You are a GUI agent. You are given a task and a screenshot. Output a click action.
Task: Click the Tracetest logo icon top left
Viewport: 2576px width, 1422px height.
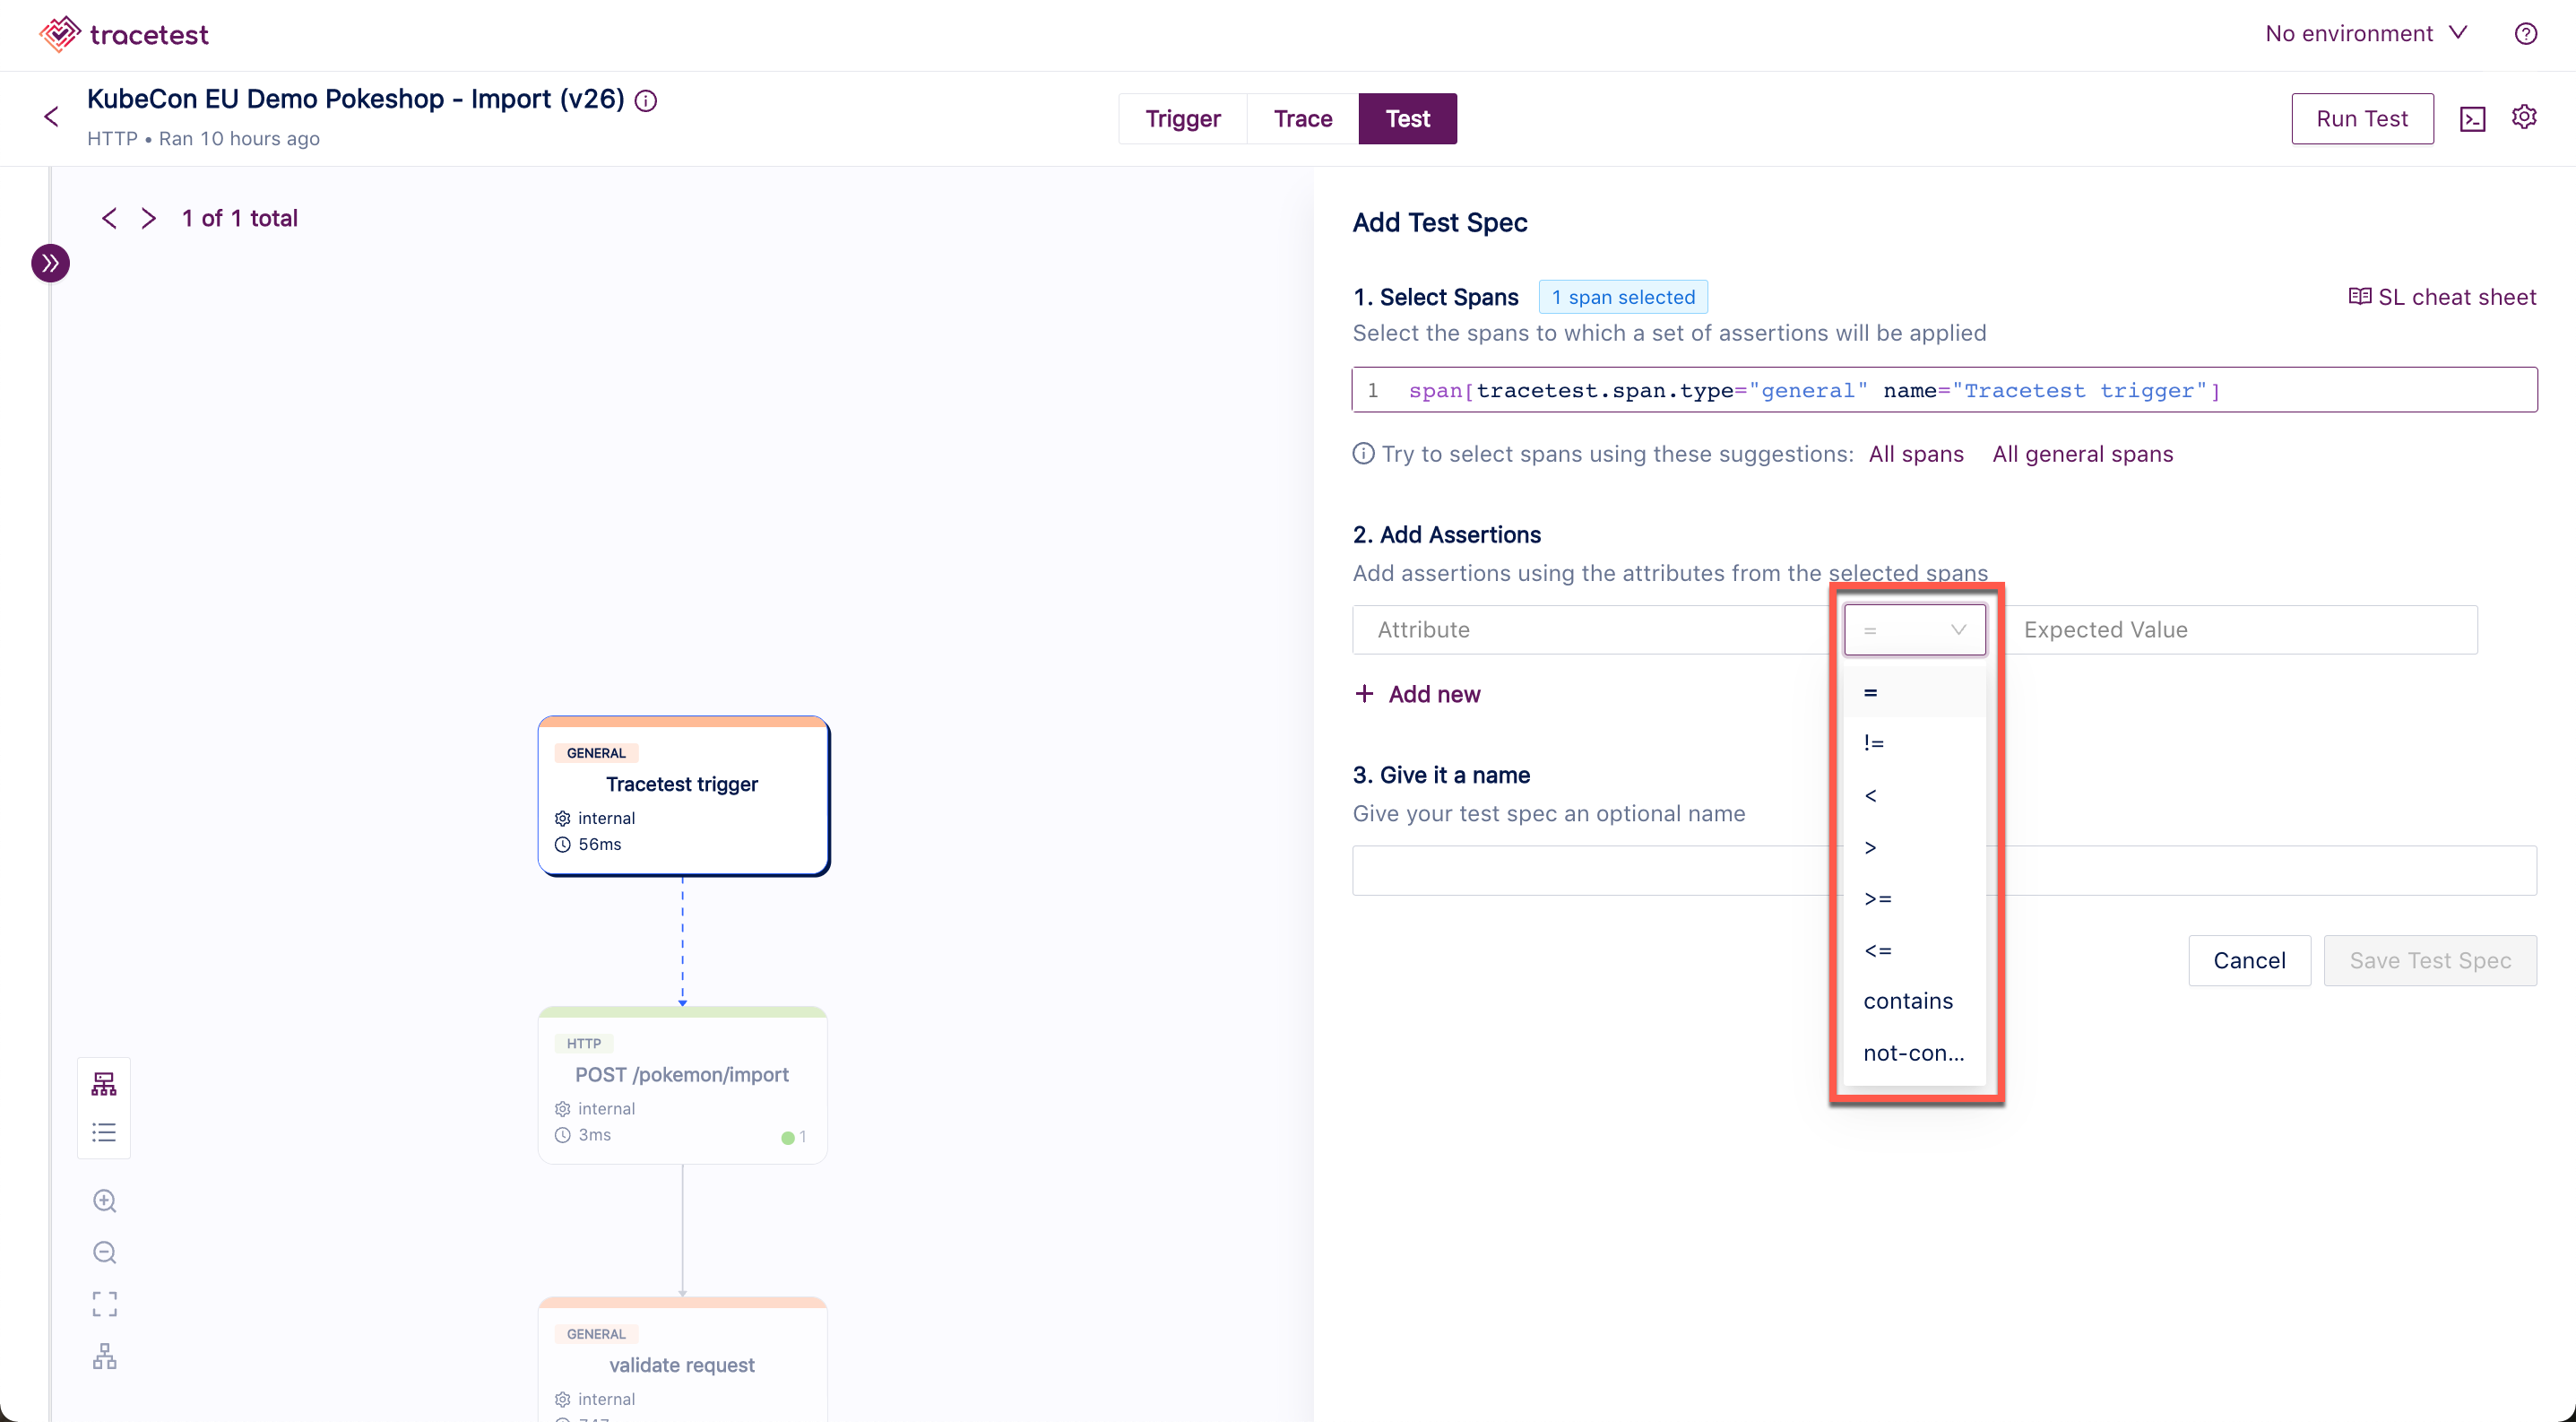55,35
